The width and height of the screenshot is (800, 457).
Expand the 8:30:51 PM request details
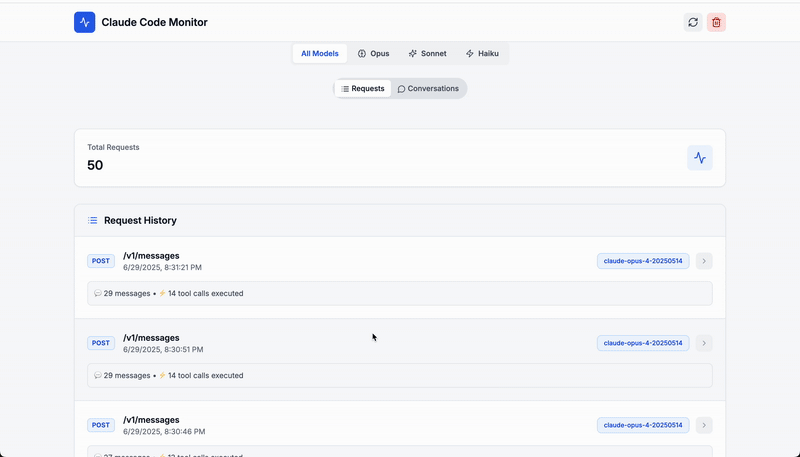click(704, 343)
